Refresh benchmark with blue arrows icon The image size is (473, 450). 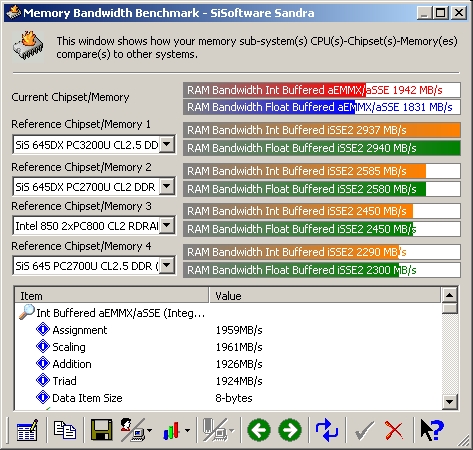pyautogui.click(x=327, y=430)
